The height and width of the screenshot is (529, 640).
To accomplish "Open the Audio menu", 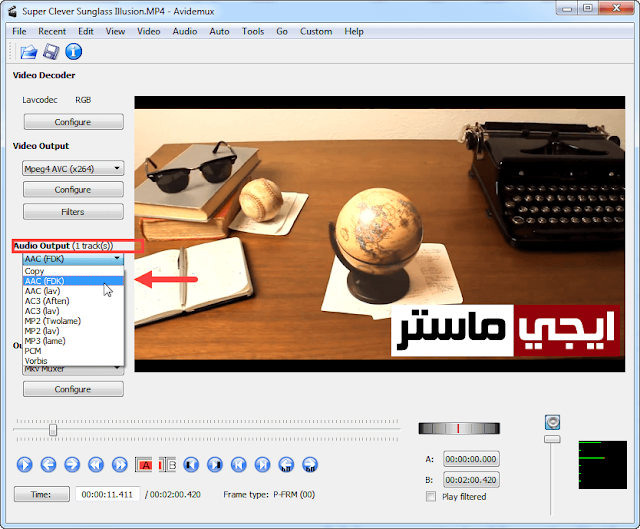I will [x=184, y=31].
